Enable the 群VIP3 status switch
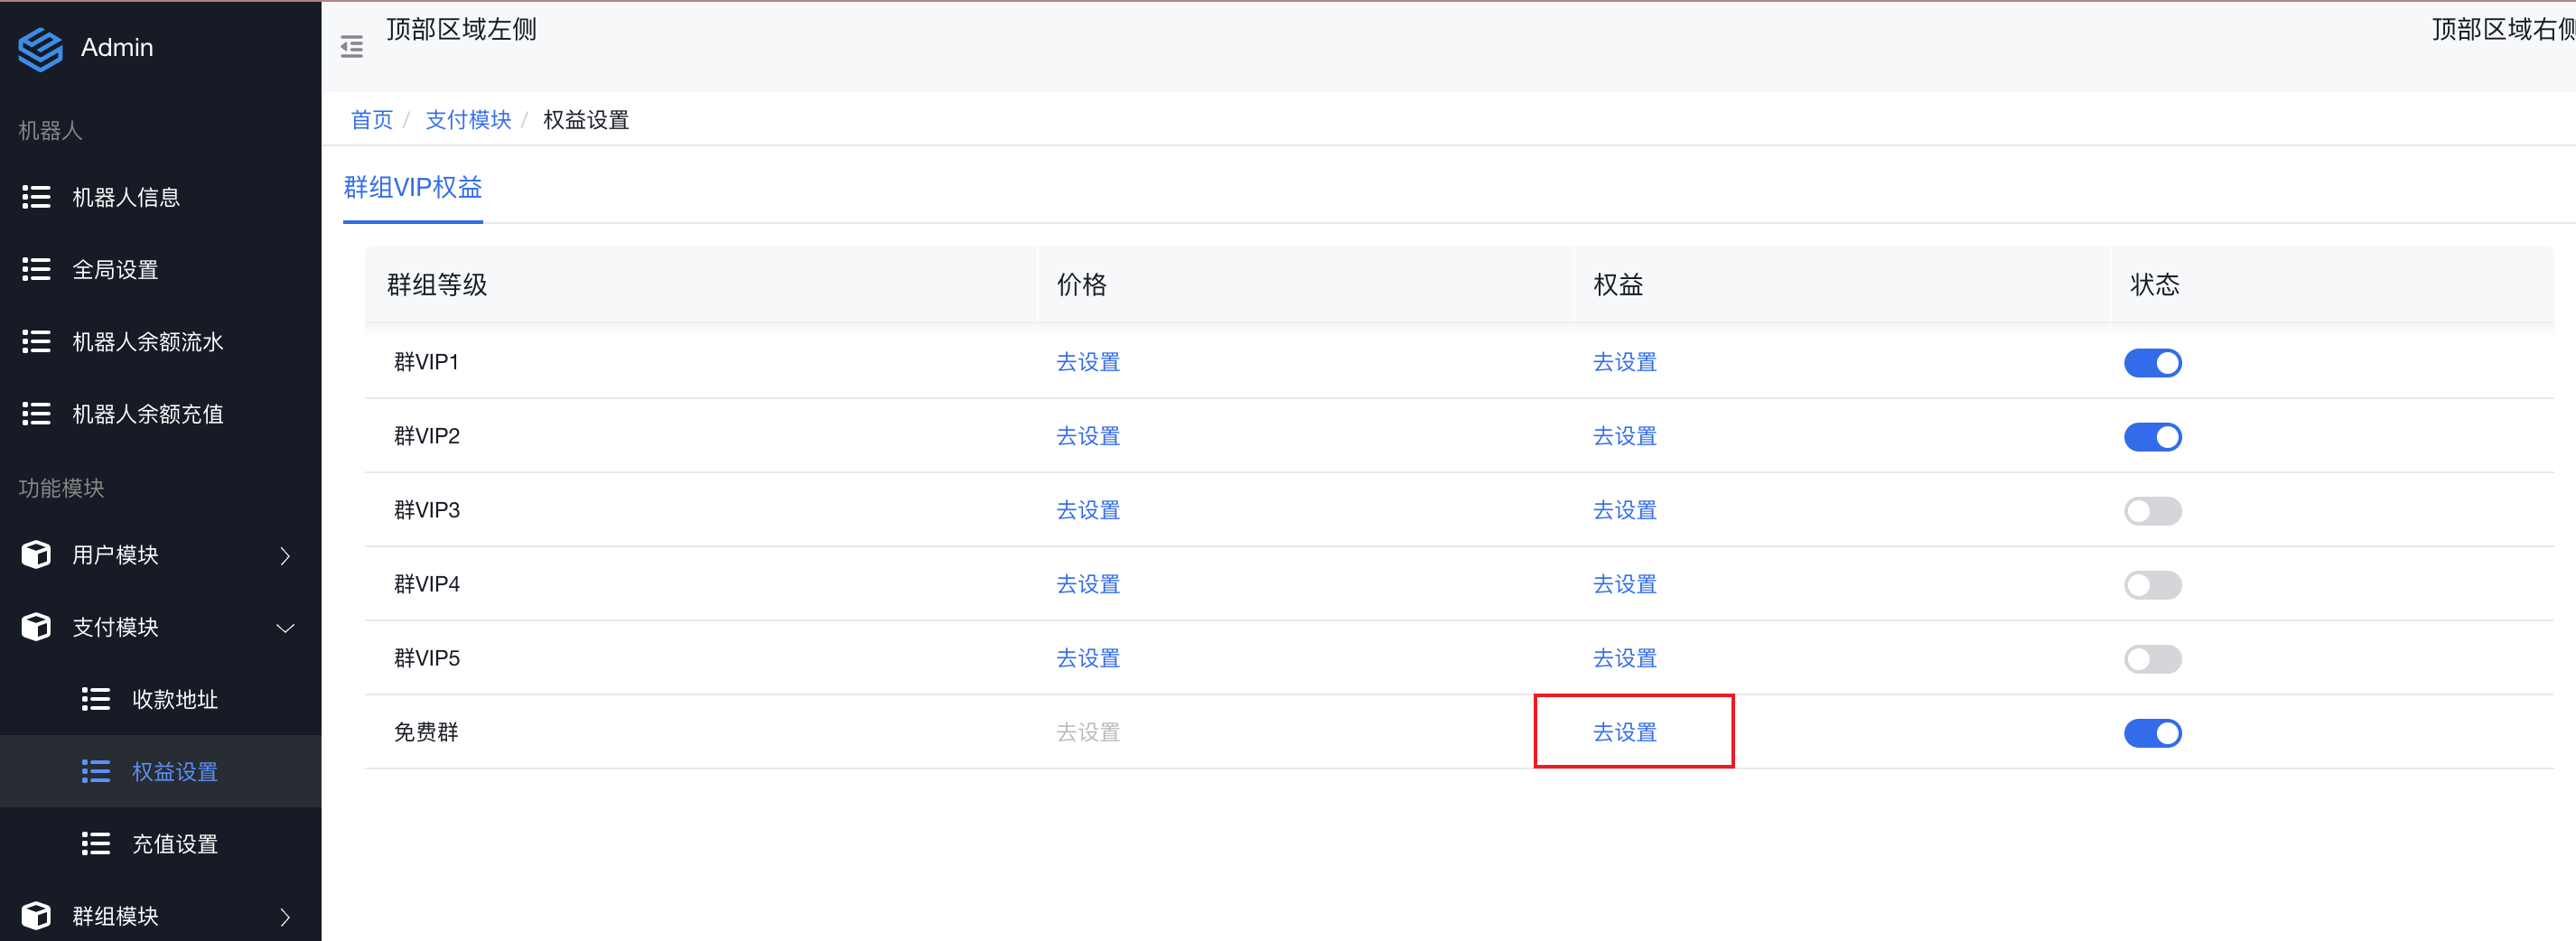The image size is (2576, 941). [x=2152, y=511]
